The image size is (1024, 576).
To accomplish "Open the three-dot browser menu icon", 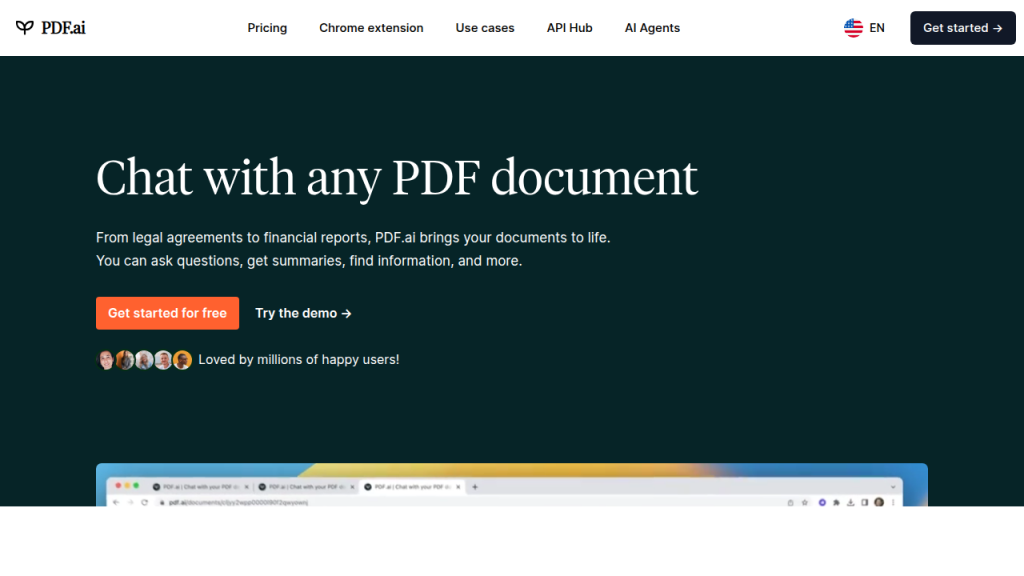I will 893,503.
